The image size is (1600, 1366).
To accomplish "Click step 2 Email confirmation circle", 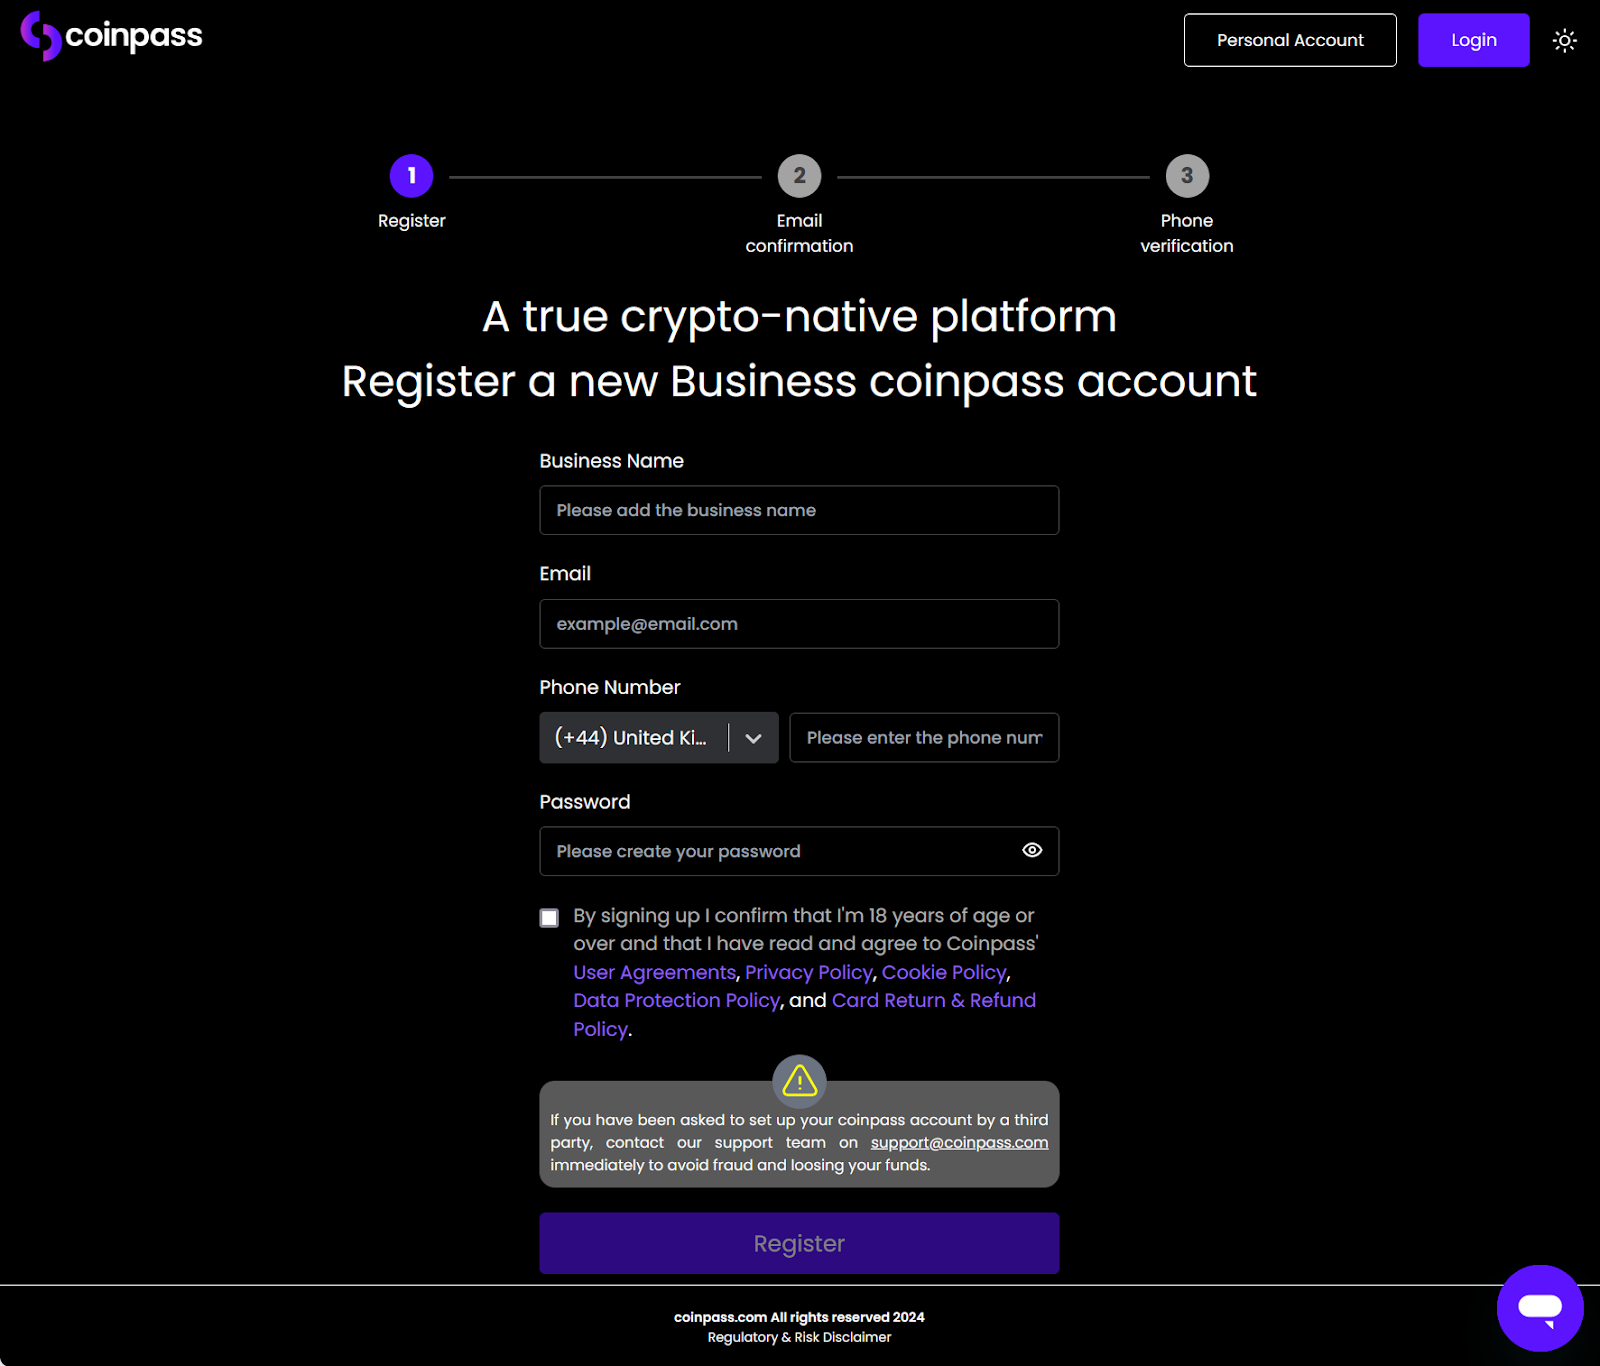I will tap(799, 176).
